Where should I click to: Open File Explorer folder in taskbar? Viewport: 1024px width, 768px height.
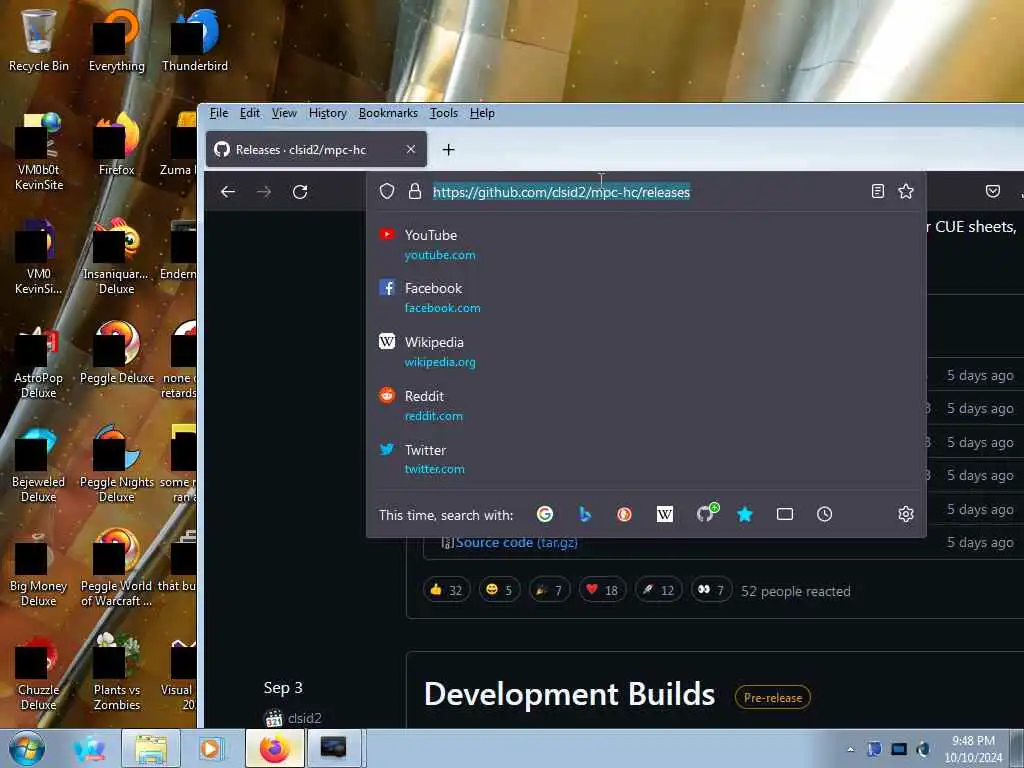tap(151, 748)
